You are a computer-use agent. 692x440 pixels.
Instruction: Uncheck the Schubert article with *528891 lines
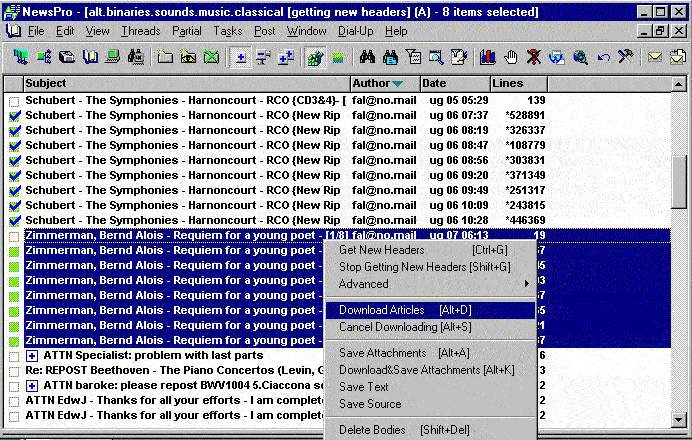(x=14, y=116)
